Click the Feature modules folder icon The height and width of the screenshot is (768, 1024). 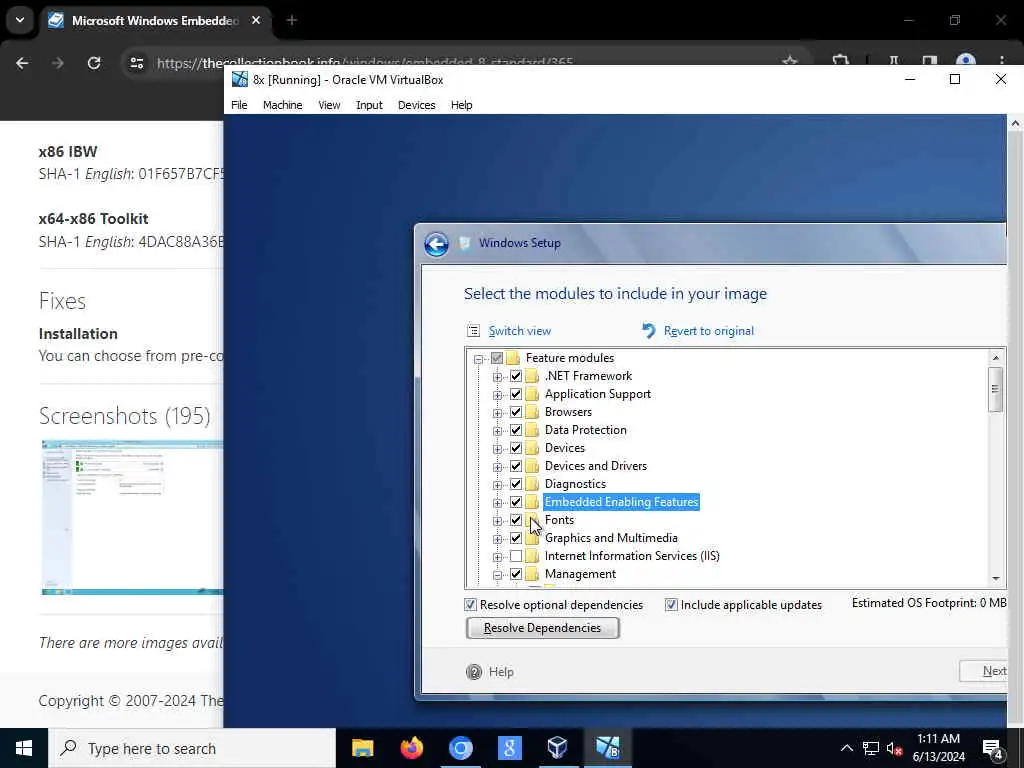click(x=513, y=358)
